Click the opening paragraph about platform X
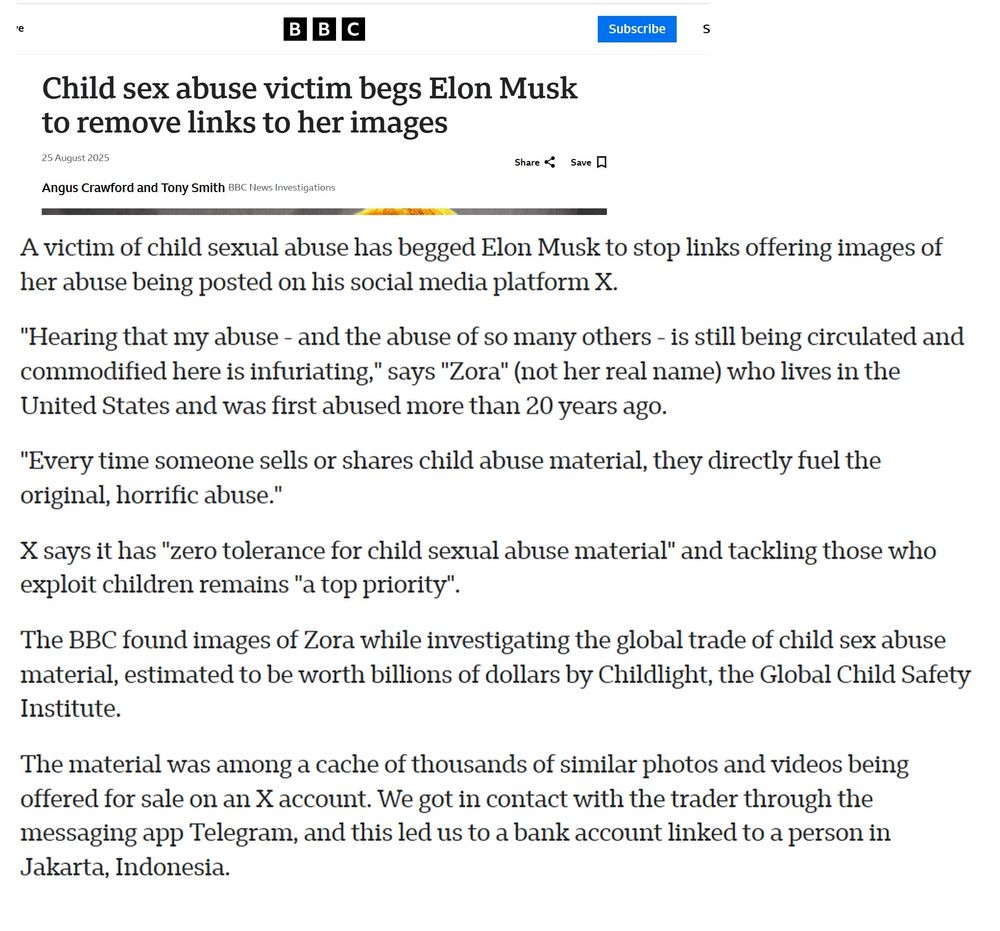The width and height of the screenshot is (1000, 931). click(481, 265)
